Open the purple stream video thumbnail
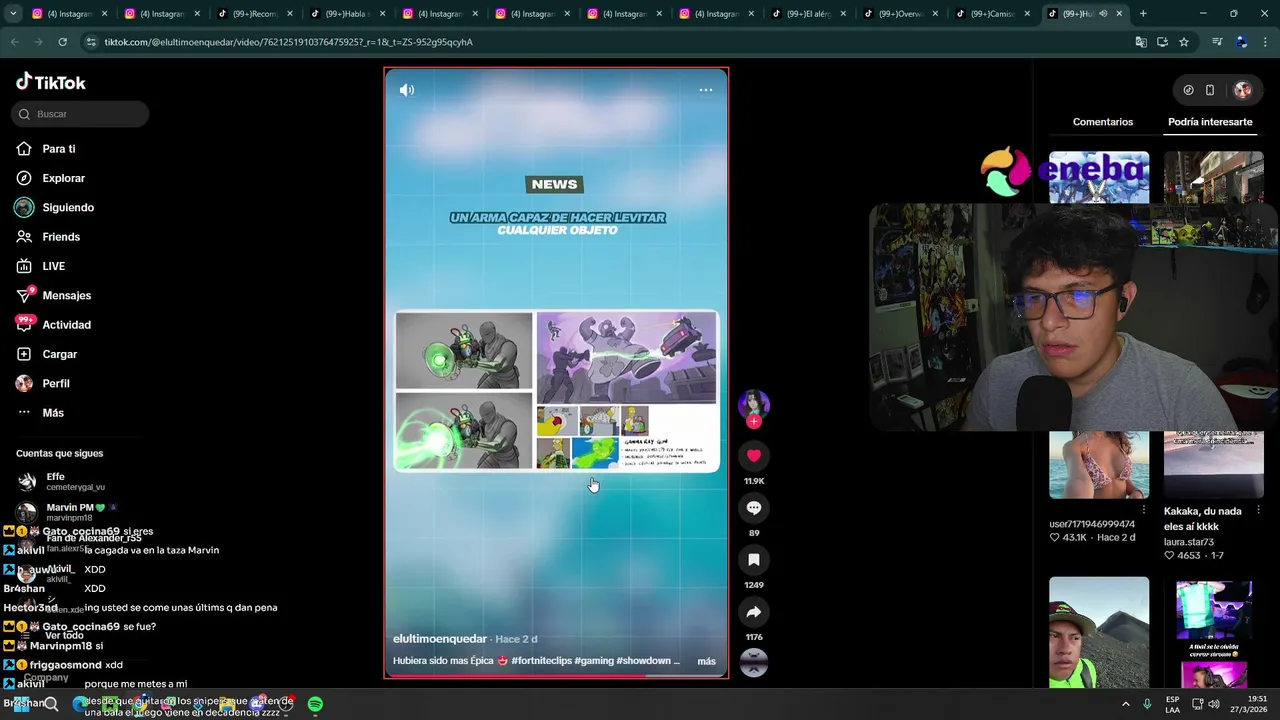The width and height of the screenshot is (1280, 720). coord(1214,632)
